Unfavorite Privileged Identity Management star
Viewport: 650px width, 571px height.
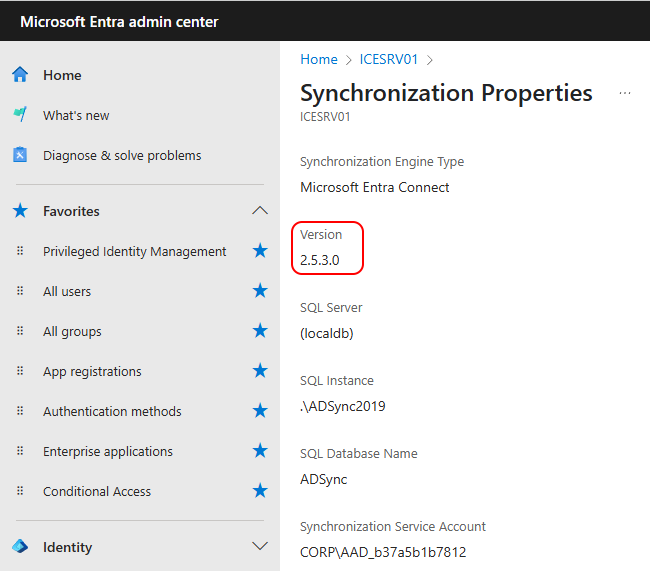pyautogui.click(x=260, y=251)
